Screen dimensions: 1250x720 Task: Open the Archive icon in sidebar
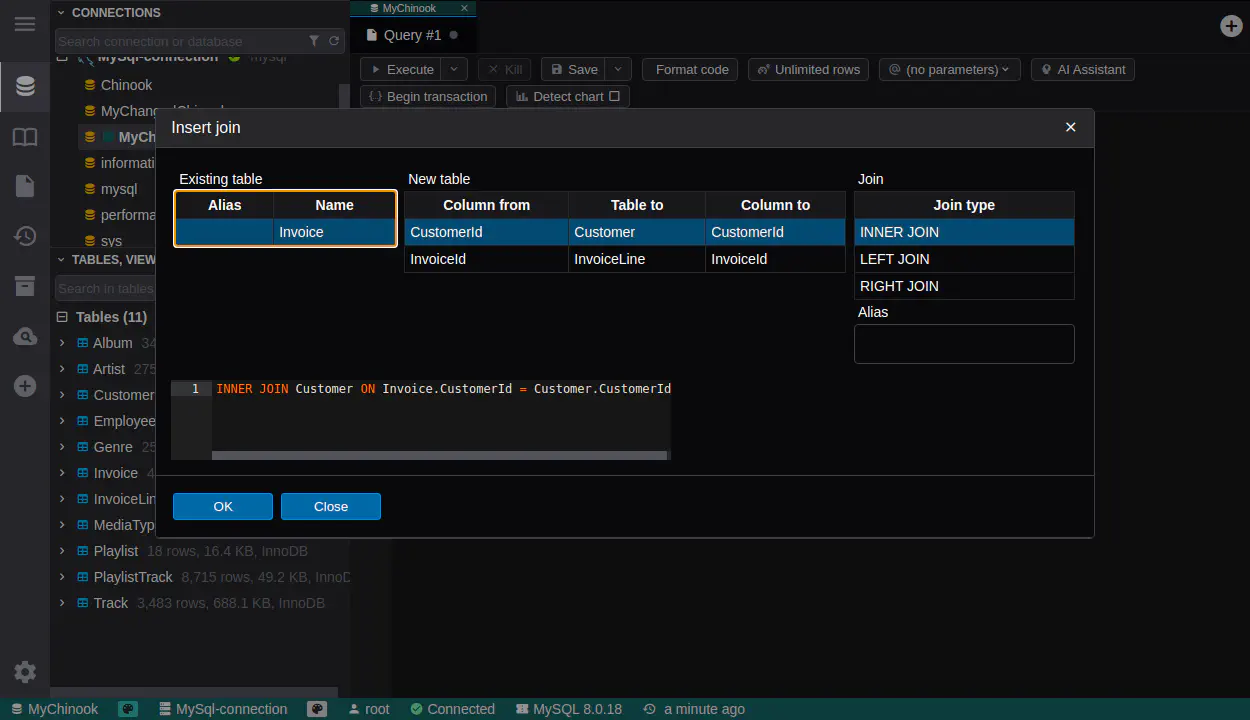coord(25,287)
